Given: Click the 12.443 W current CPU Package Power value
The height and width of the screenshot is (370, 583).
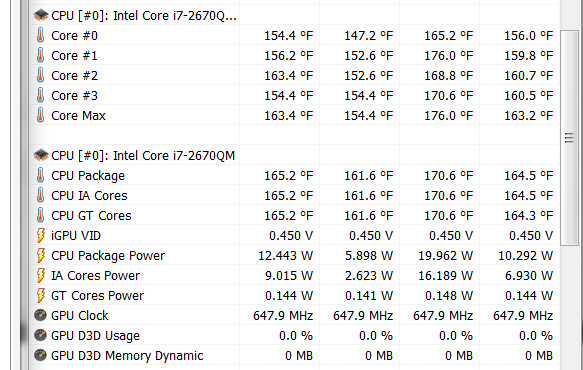Looking at the screenshot, I should pos(285,255).
